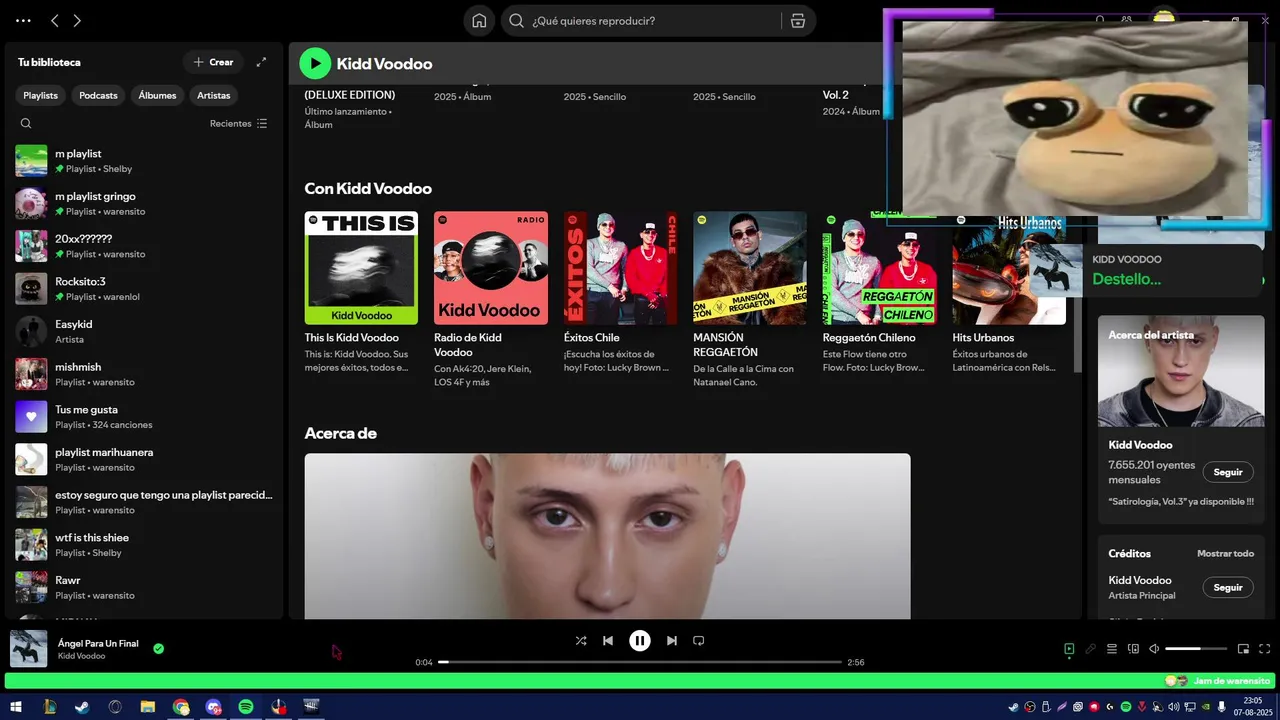
Task: Follow Kidd Voodoo in Créditos section
Action: pos(1228,587)
